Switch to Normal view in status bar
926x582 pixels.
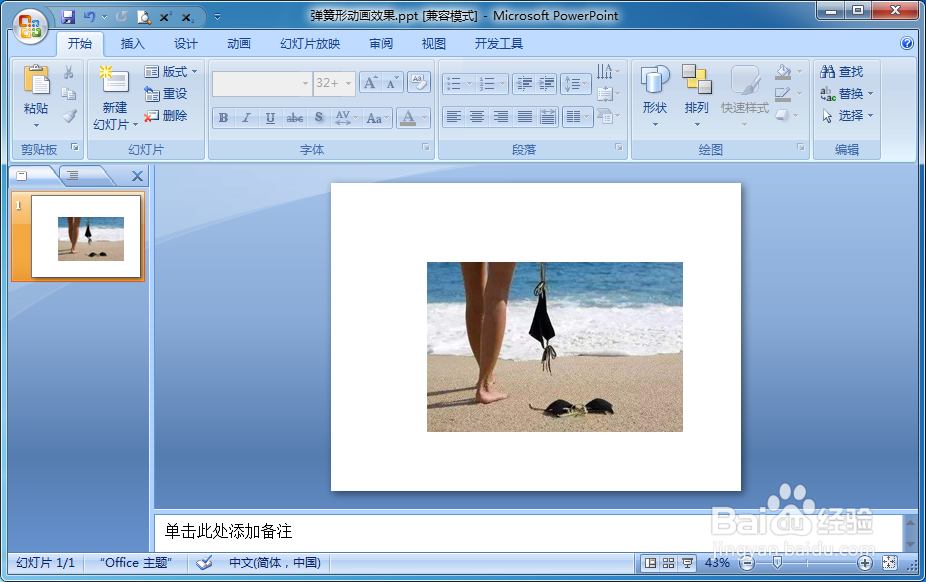tap(650, 563)
